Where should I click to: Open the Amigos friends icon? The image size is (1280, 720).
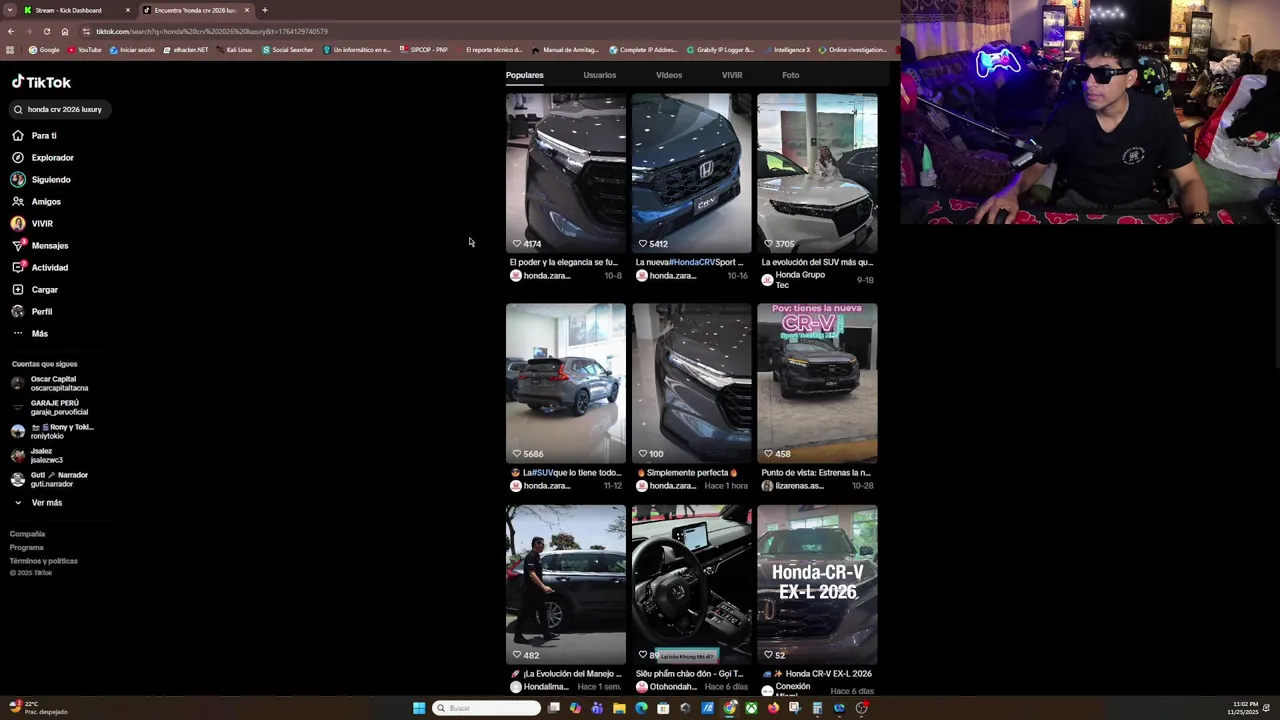[18, 201]
